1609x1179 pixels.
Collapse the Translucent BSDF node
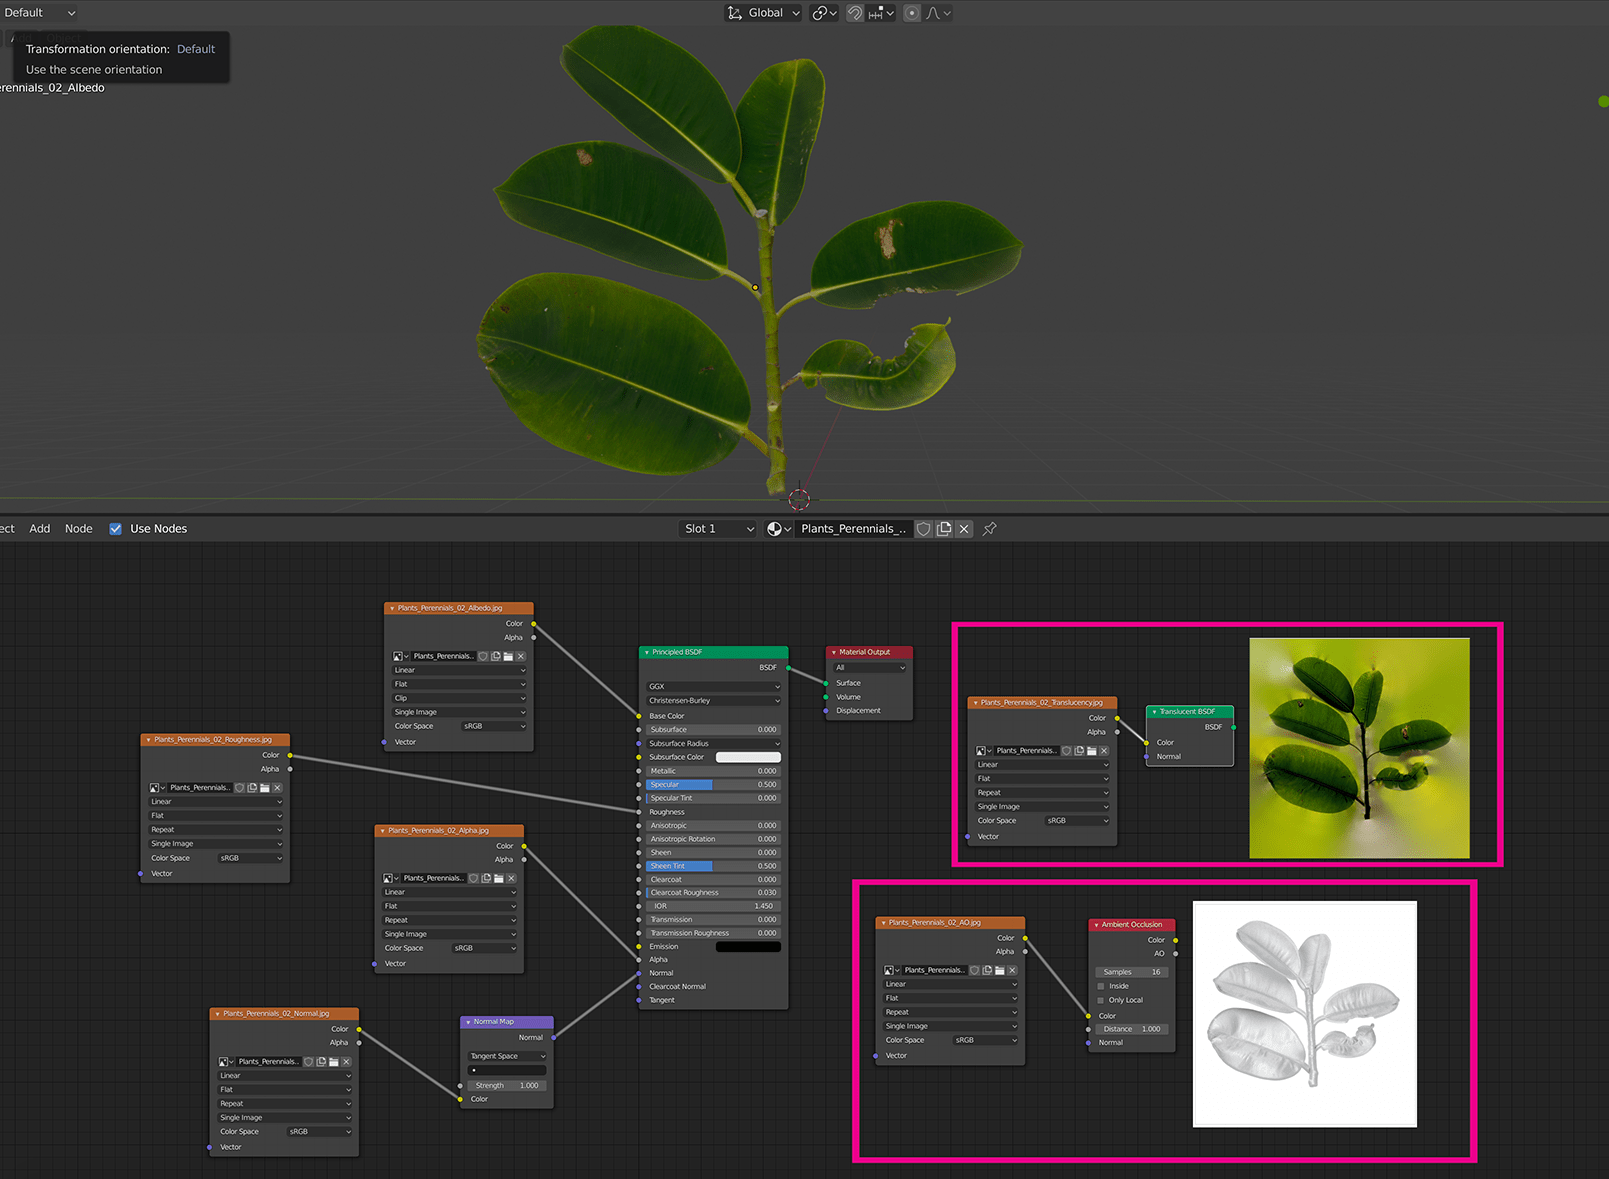[x=1154, y=712]
